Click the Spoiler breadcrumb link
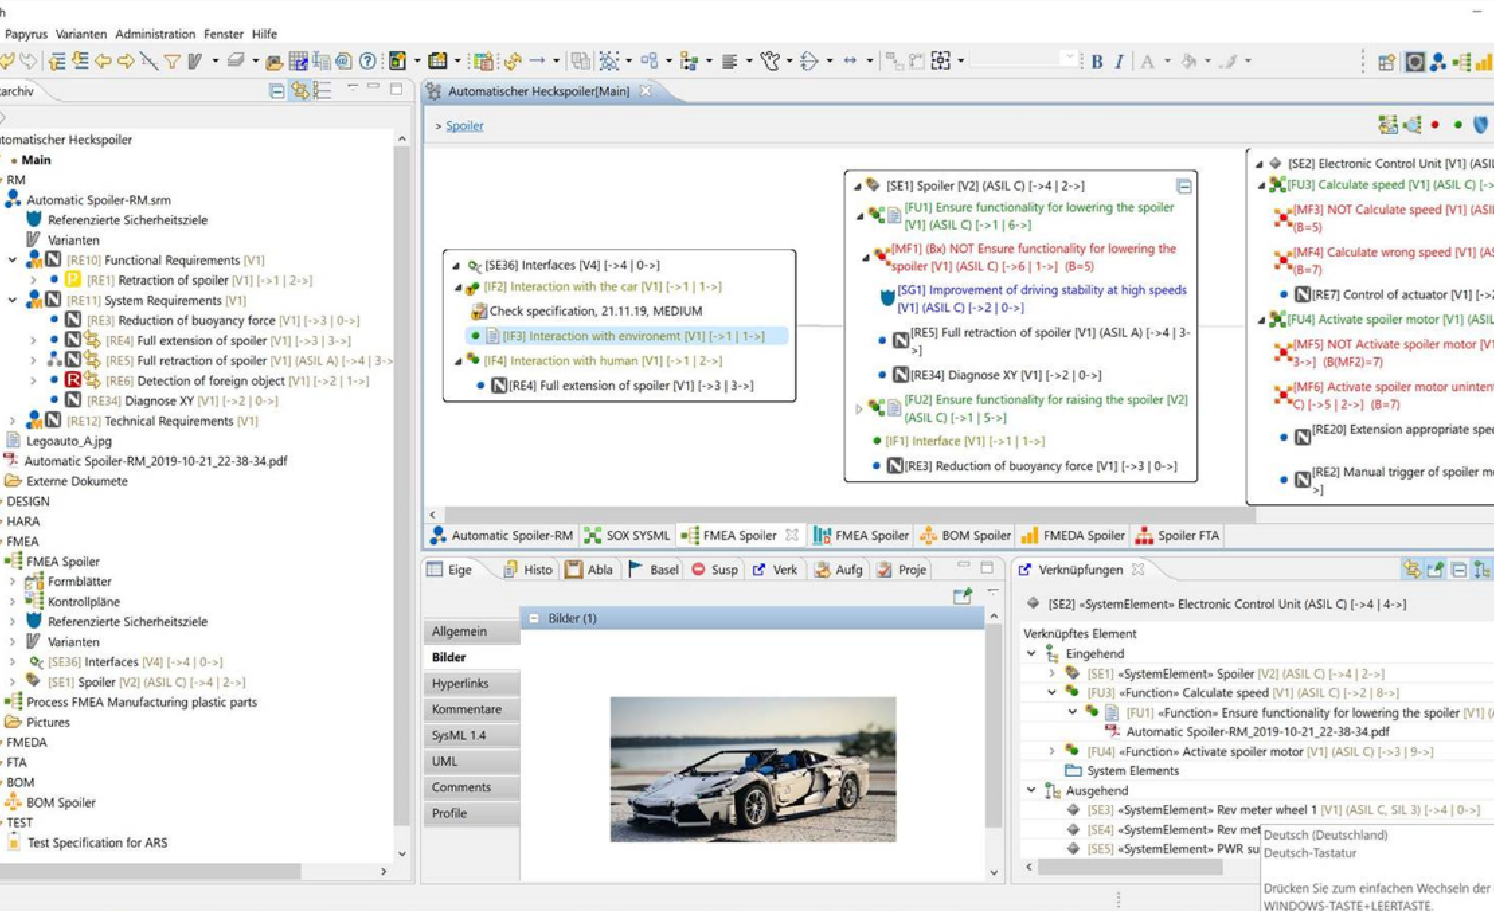Image resolution: width=1494 pixels, height=911 pixels. pyautogui.click(x=464, y=126)
